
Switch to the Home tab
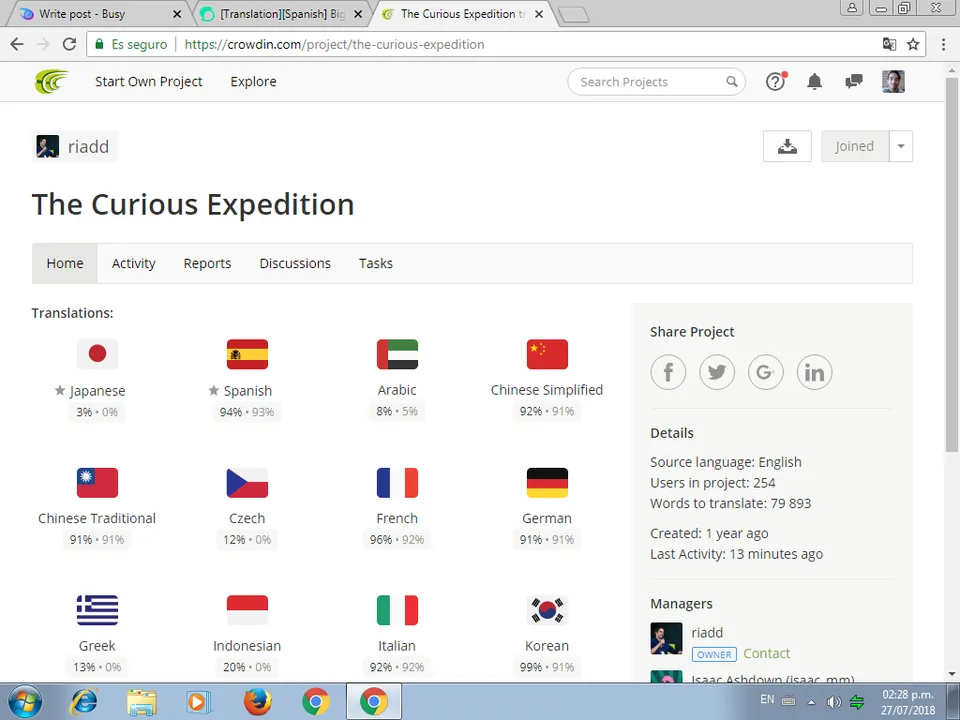(65, 263)
